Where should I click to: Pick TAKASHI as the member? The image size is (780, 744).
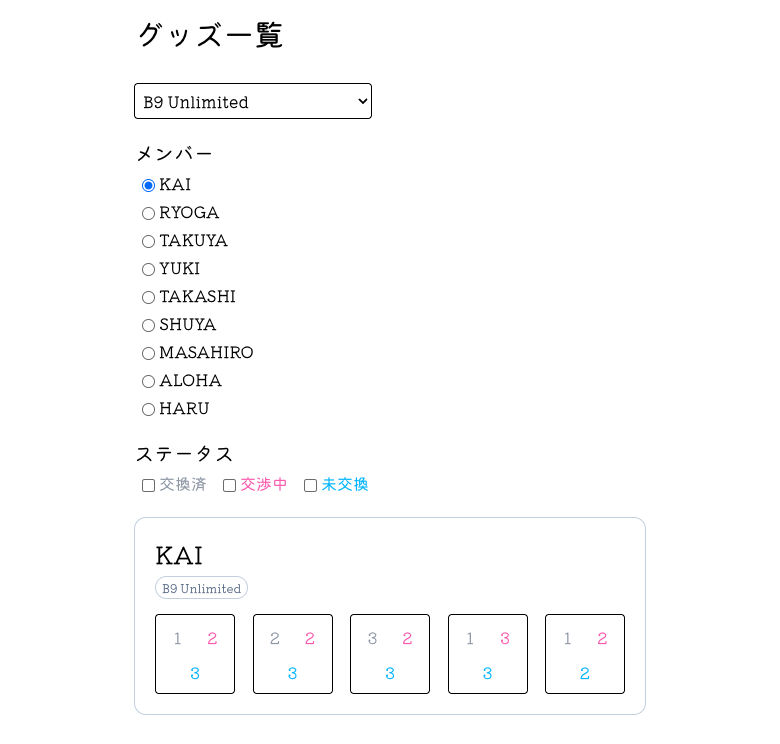[x=149, y=297]
